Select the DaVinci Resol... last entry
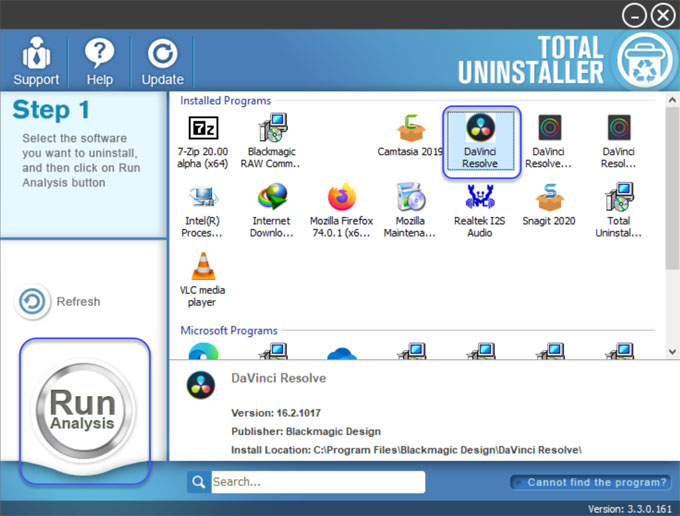680x516 pixels. (x=618, y=142)
